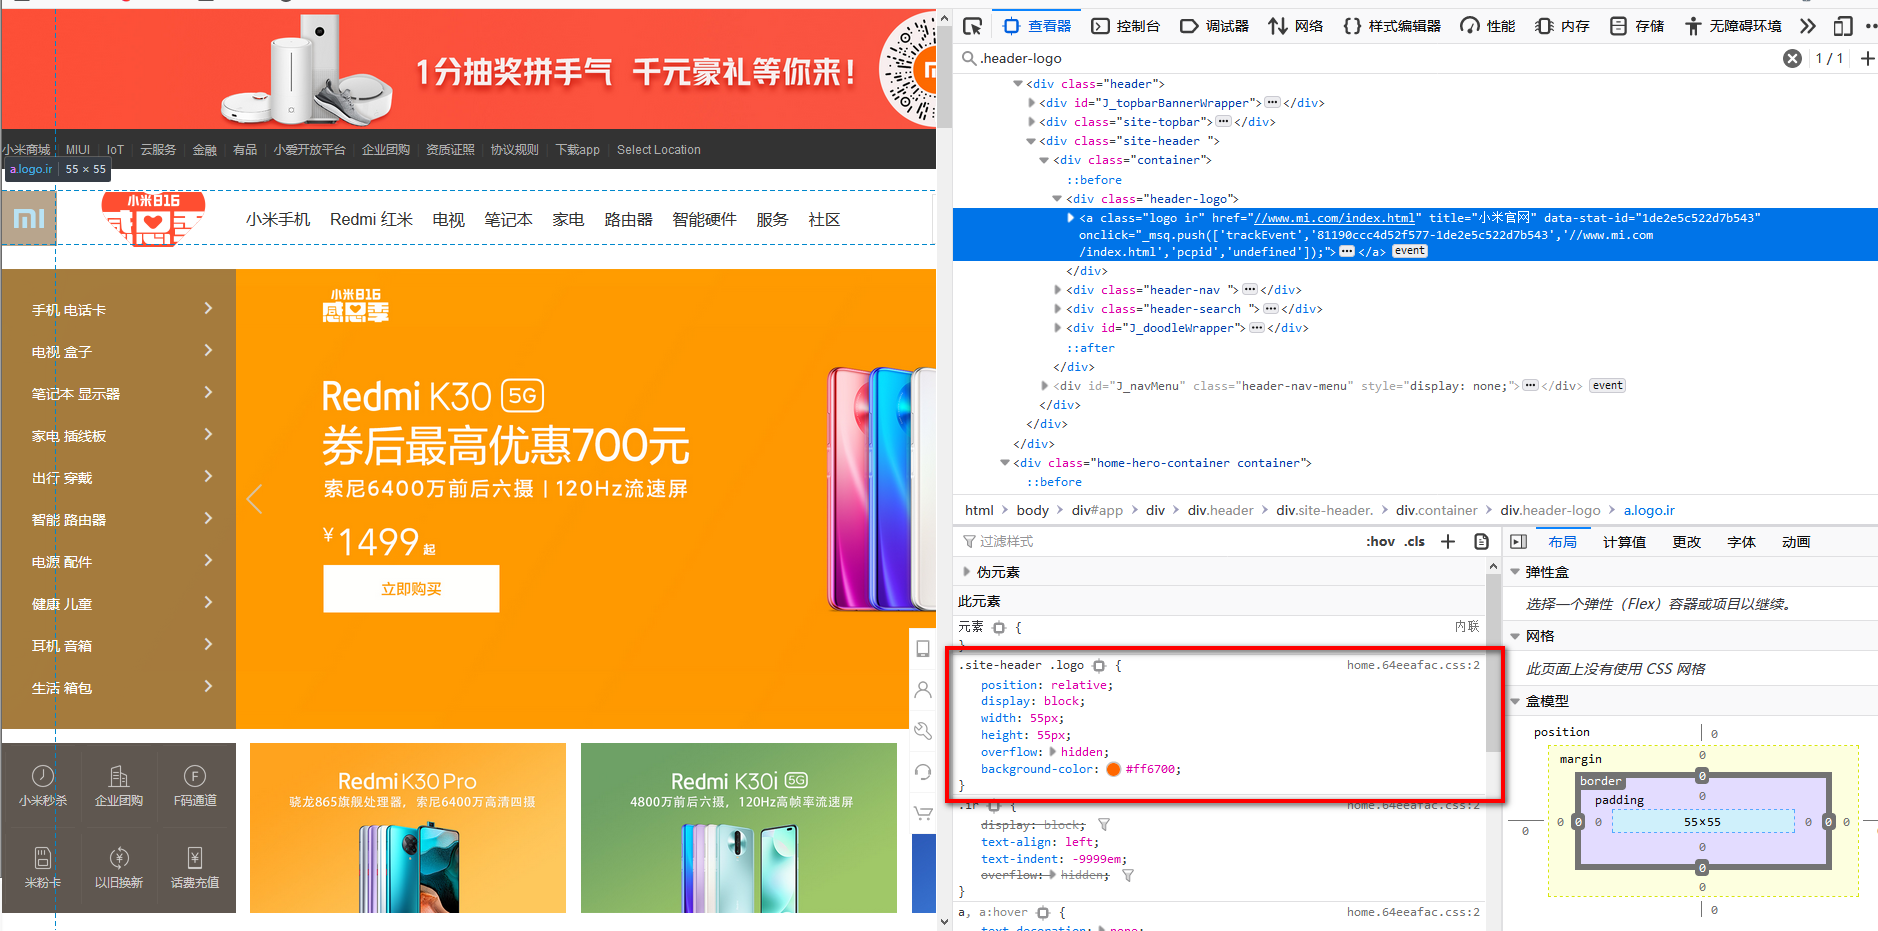Click the 立即购买 buy now button
The image size is (1878, 931).
pyautogui.click(x=411, y=589)
